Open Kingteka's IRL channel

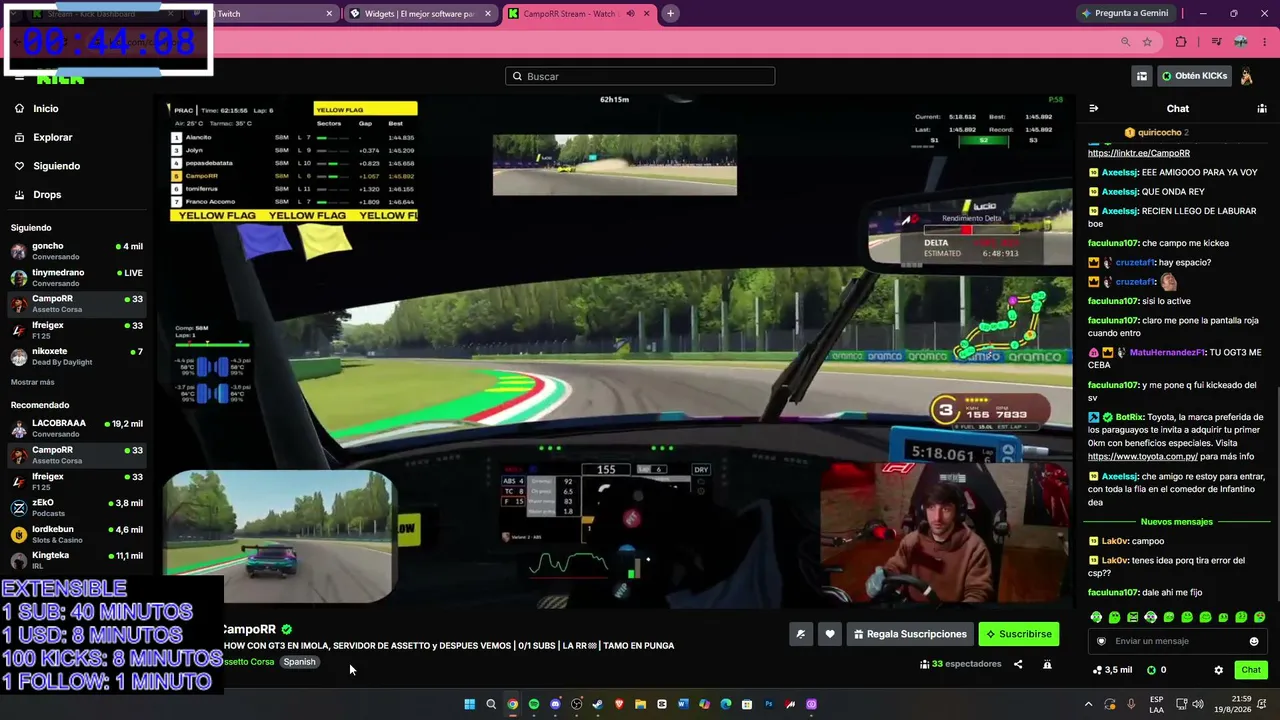pyautogui.click(x=77, y=560)
